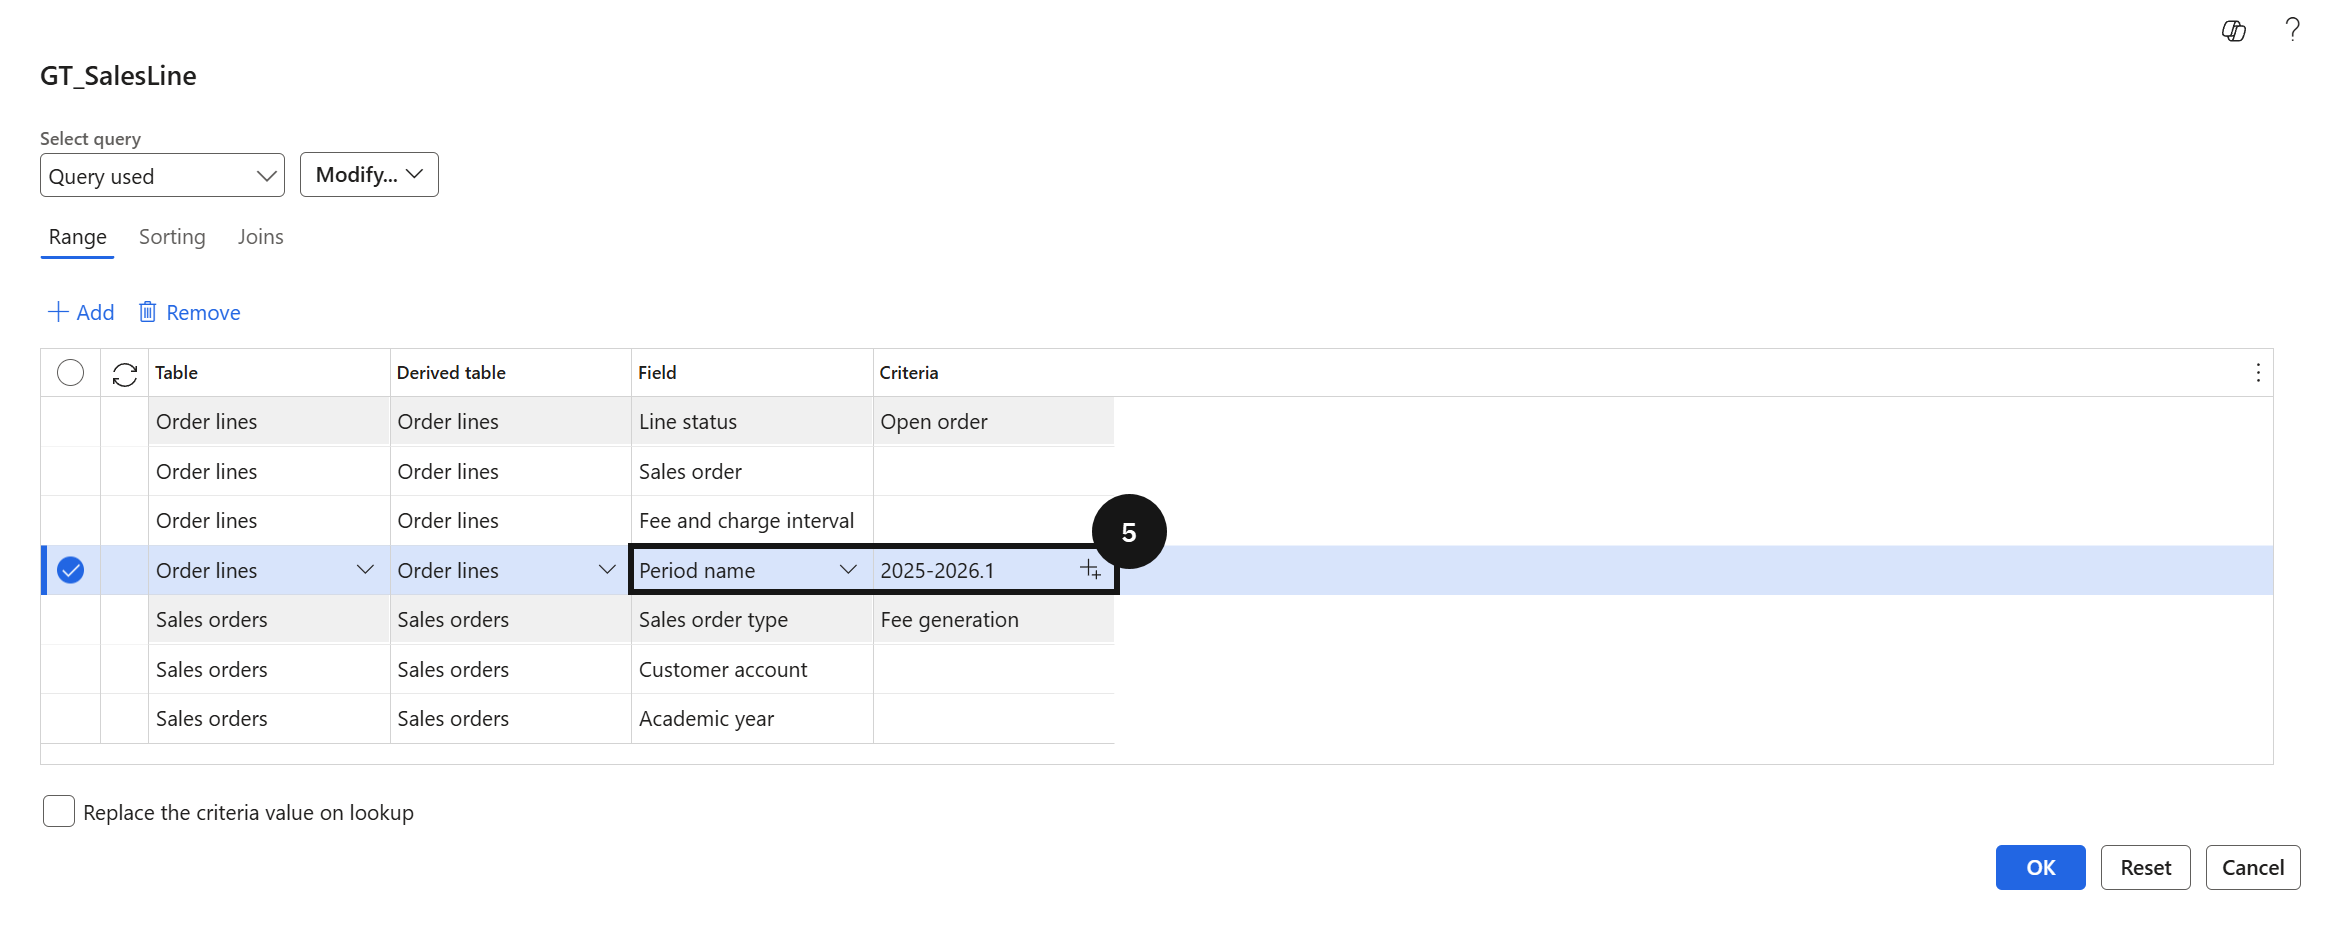Open the Help question mark icon

(x=2292, y=30)
